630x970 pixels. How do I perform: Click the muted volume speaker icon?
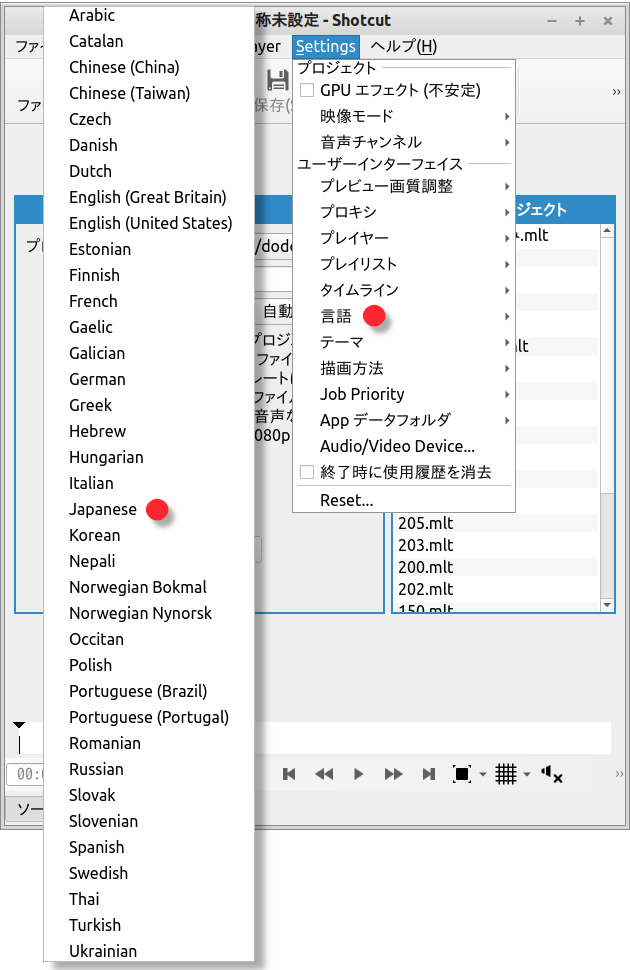click(551, 774)
